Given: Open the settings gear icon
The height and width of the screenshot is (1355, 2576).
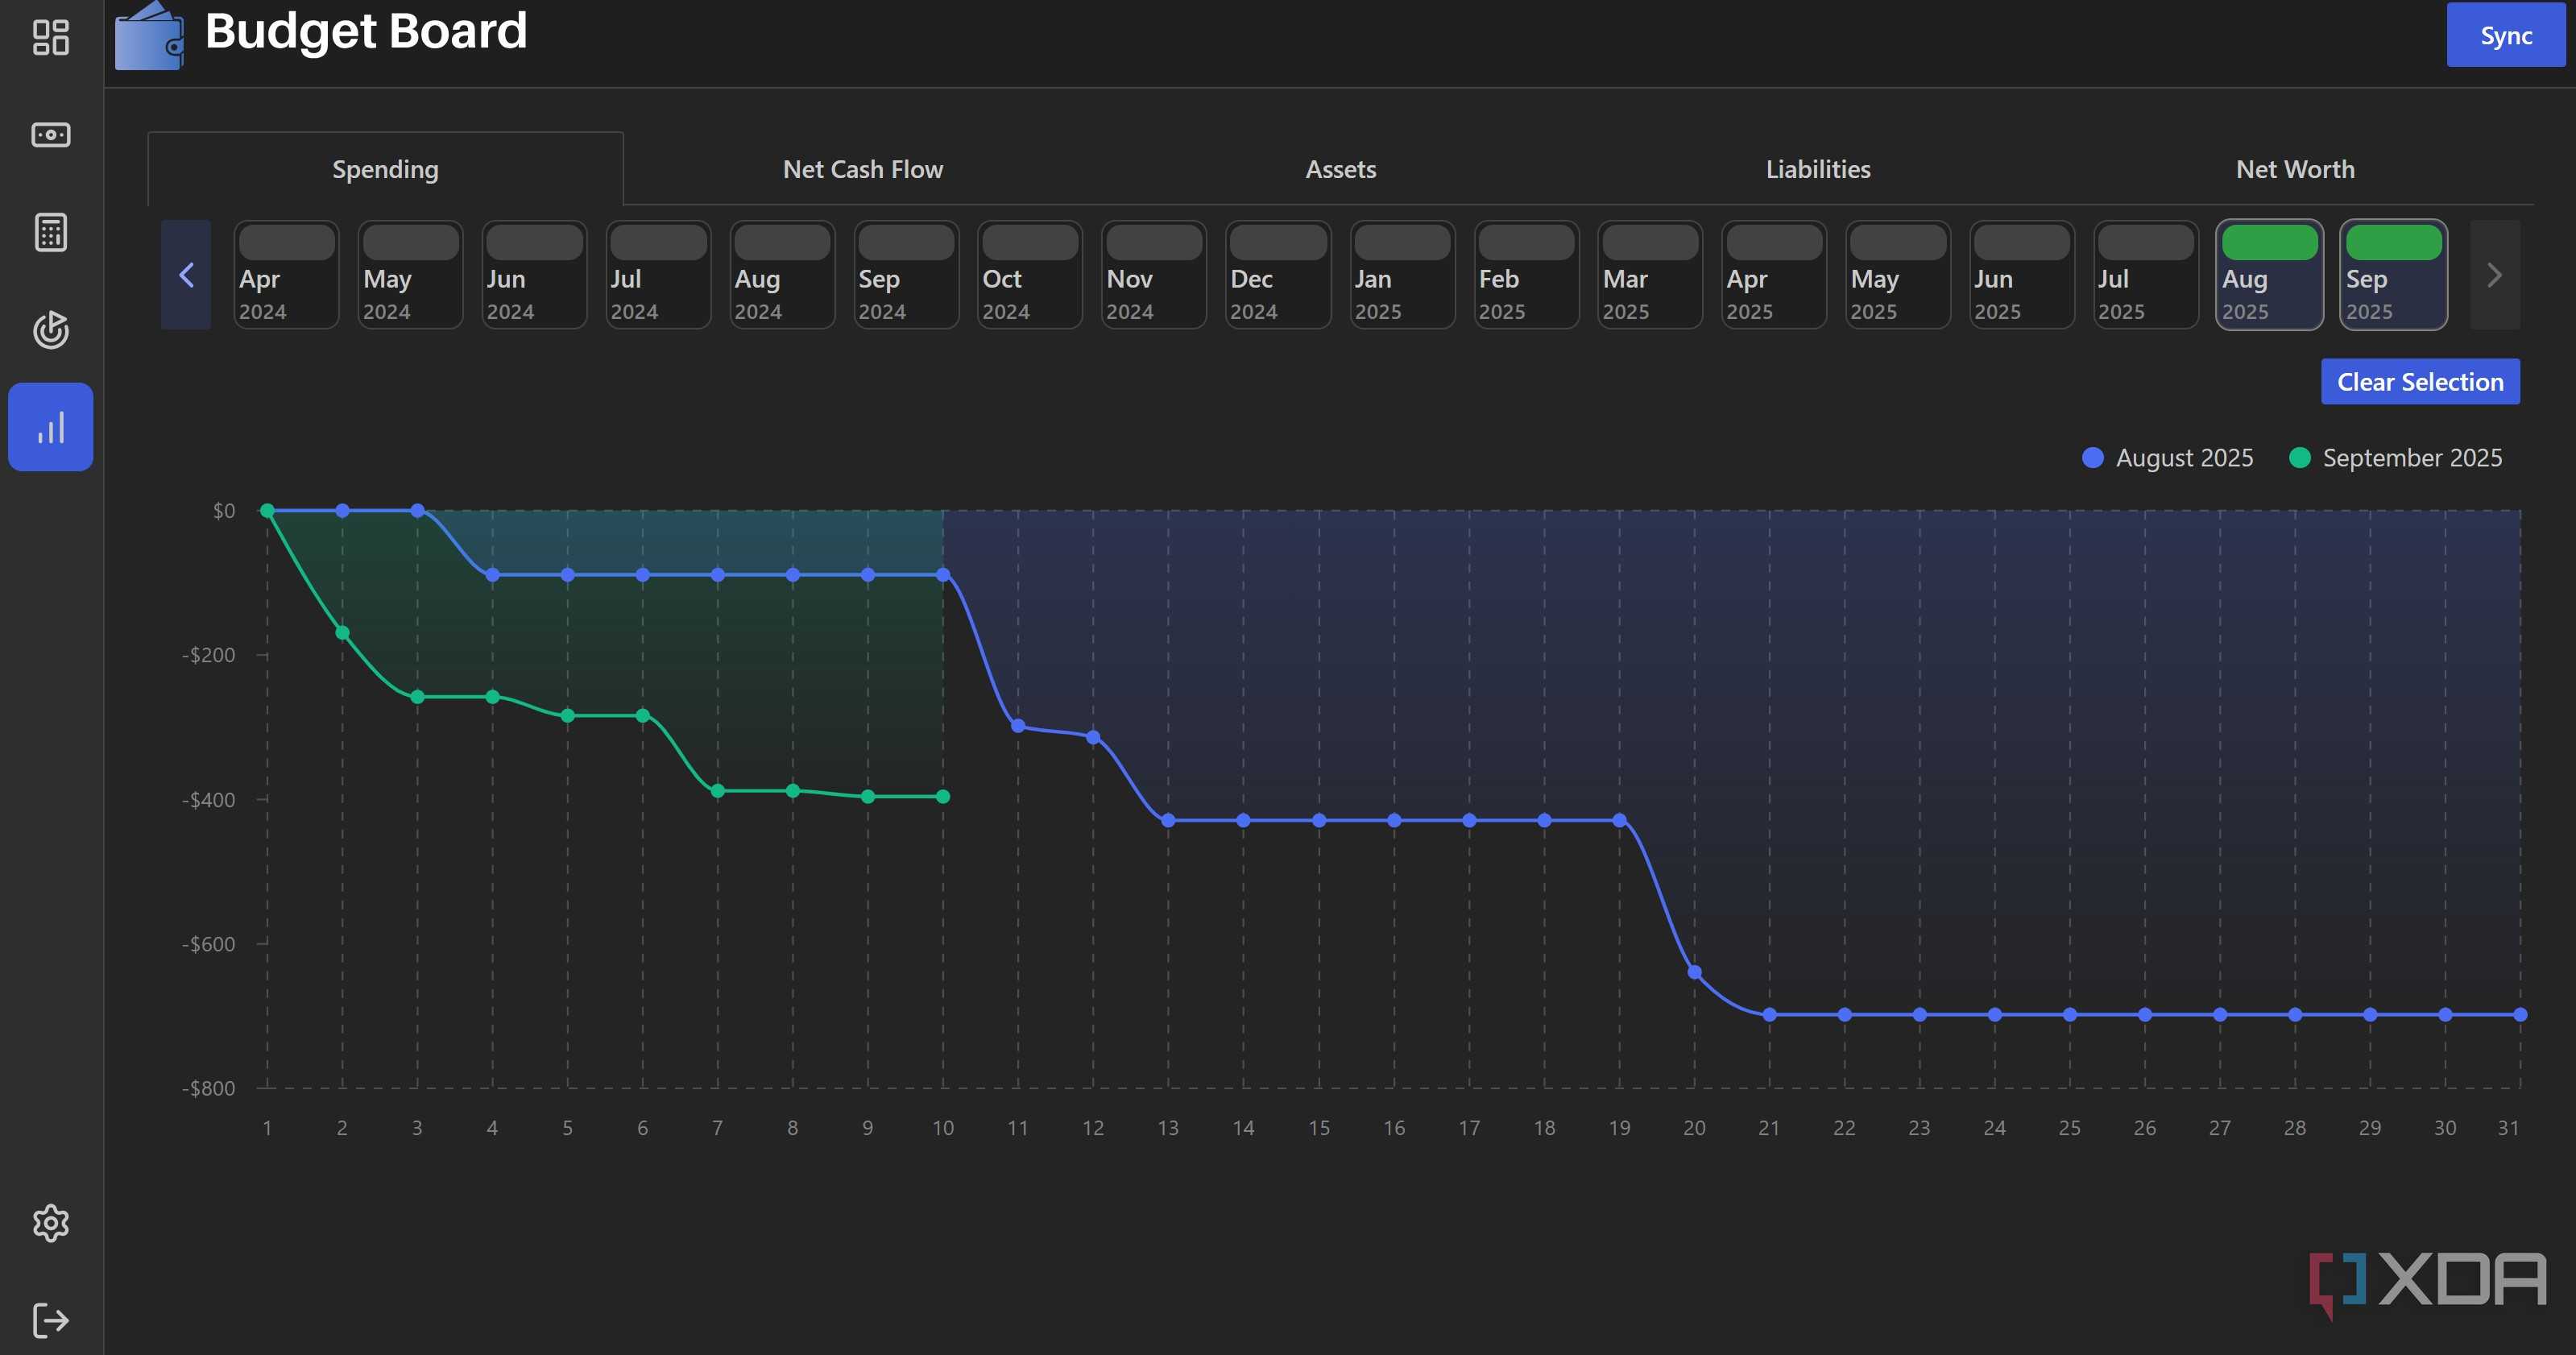Looking at the screenshot, I should [x=50, y=1222].
